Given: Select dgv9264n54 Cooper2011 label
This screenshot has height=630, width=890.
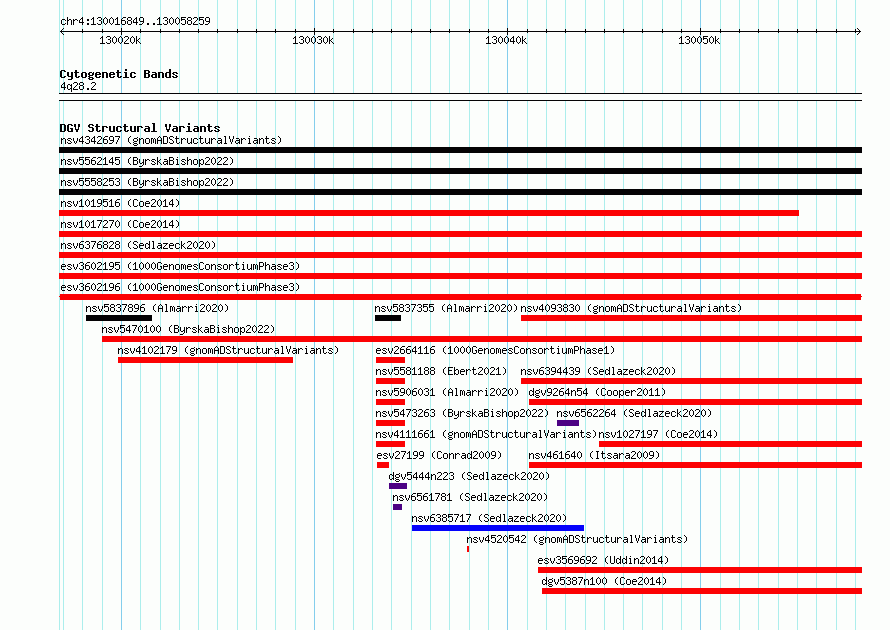Looking at the screenshot, I should (x=597, y=392).
